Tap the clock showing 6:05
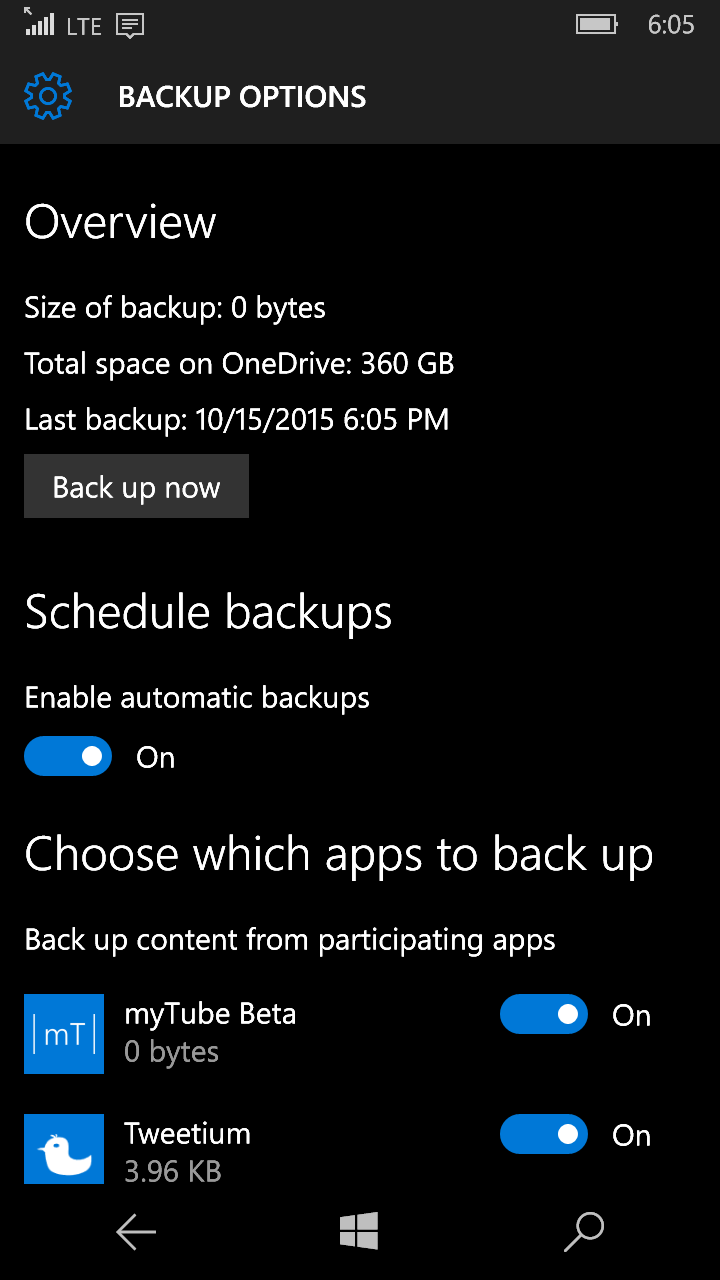The height and width of the screenshot is (1280, 720). [671, 25]
